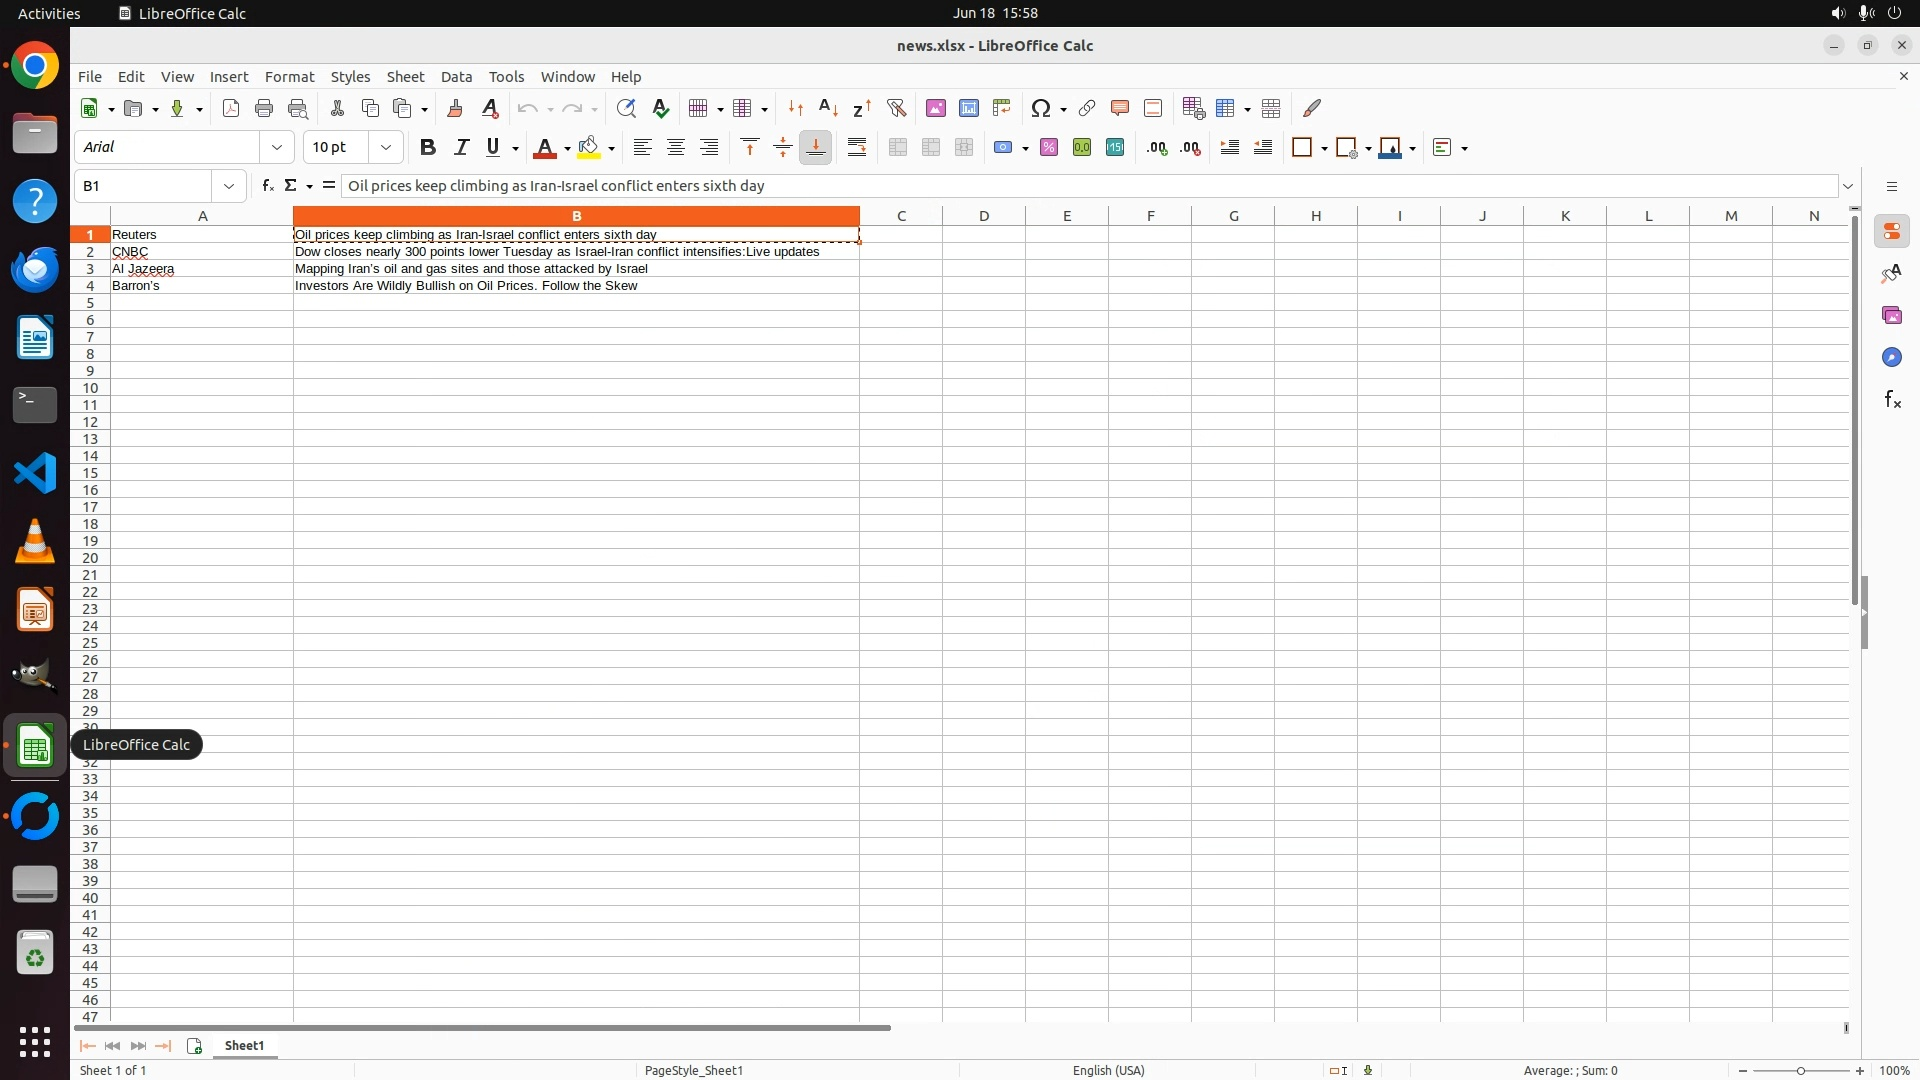This screenshot has width=1920, height=1080.
Task: Expand the font name dropdown
Action: [277, 148]
